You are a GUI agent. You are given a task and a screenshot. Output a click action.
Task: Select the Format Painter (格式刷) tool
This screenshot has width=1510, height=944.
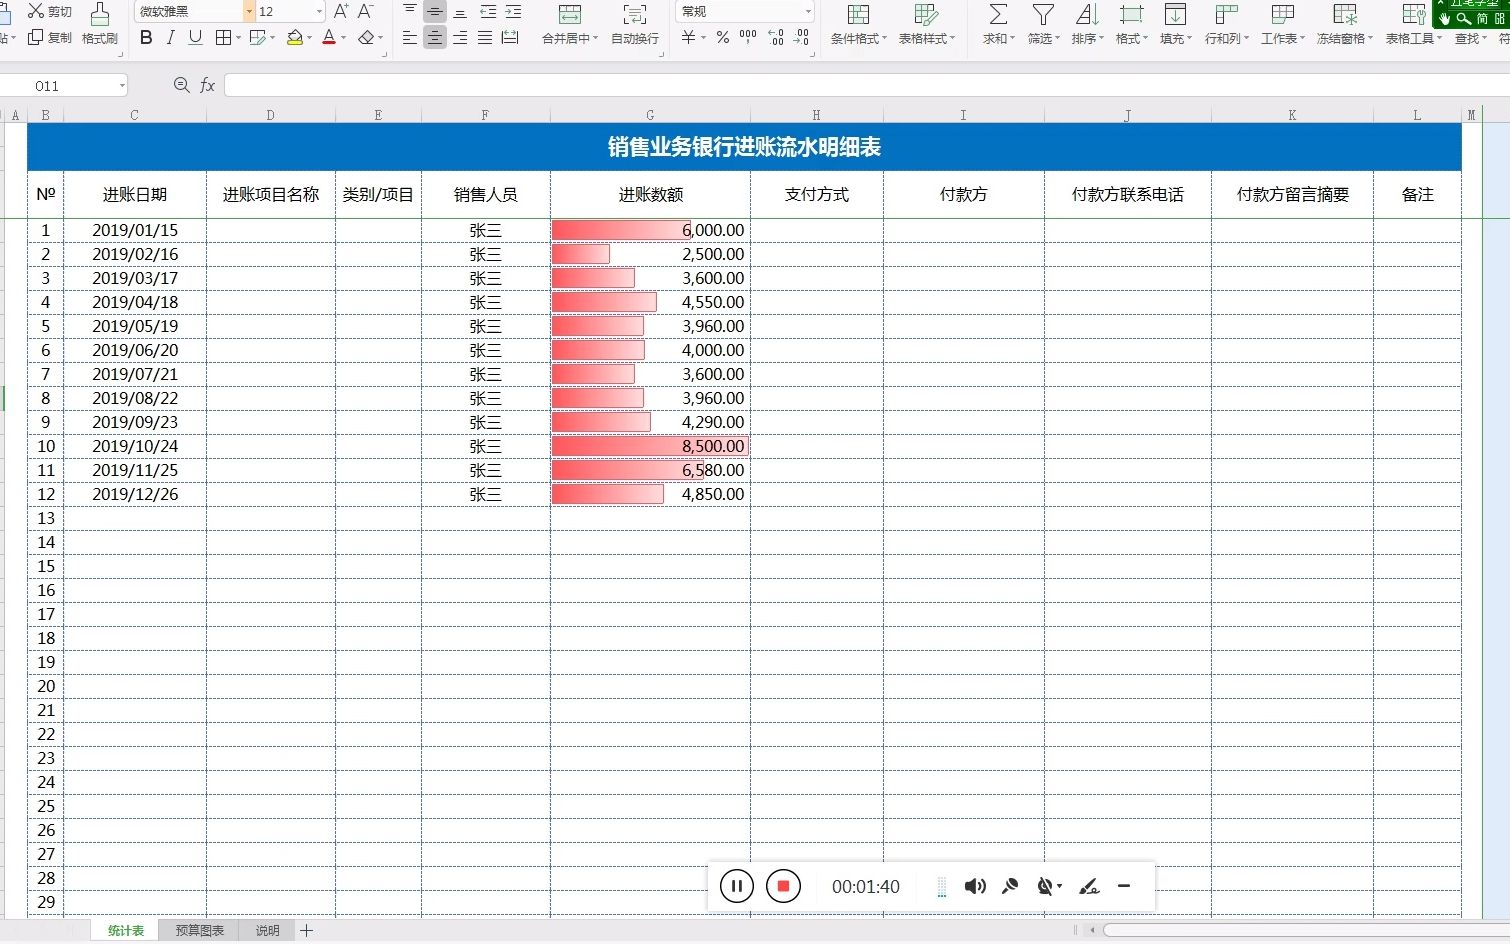pos(99,24)
